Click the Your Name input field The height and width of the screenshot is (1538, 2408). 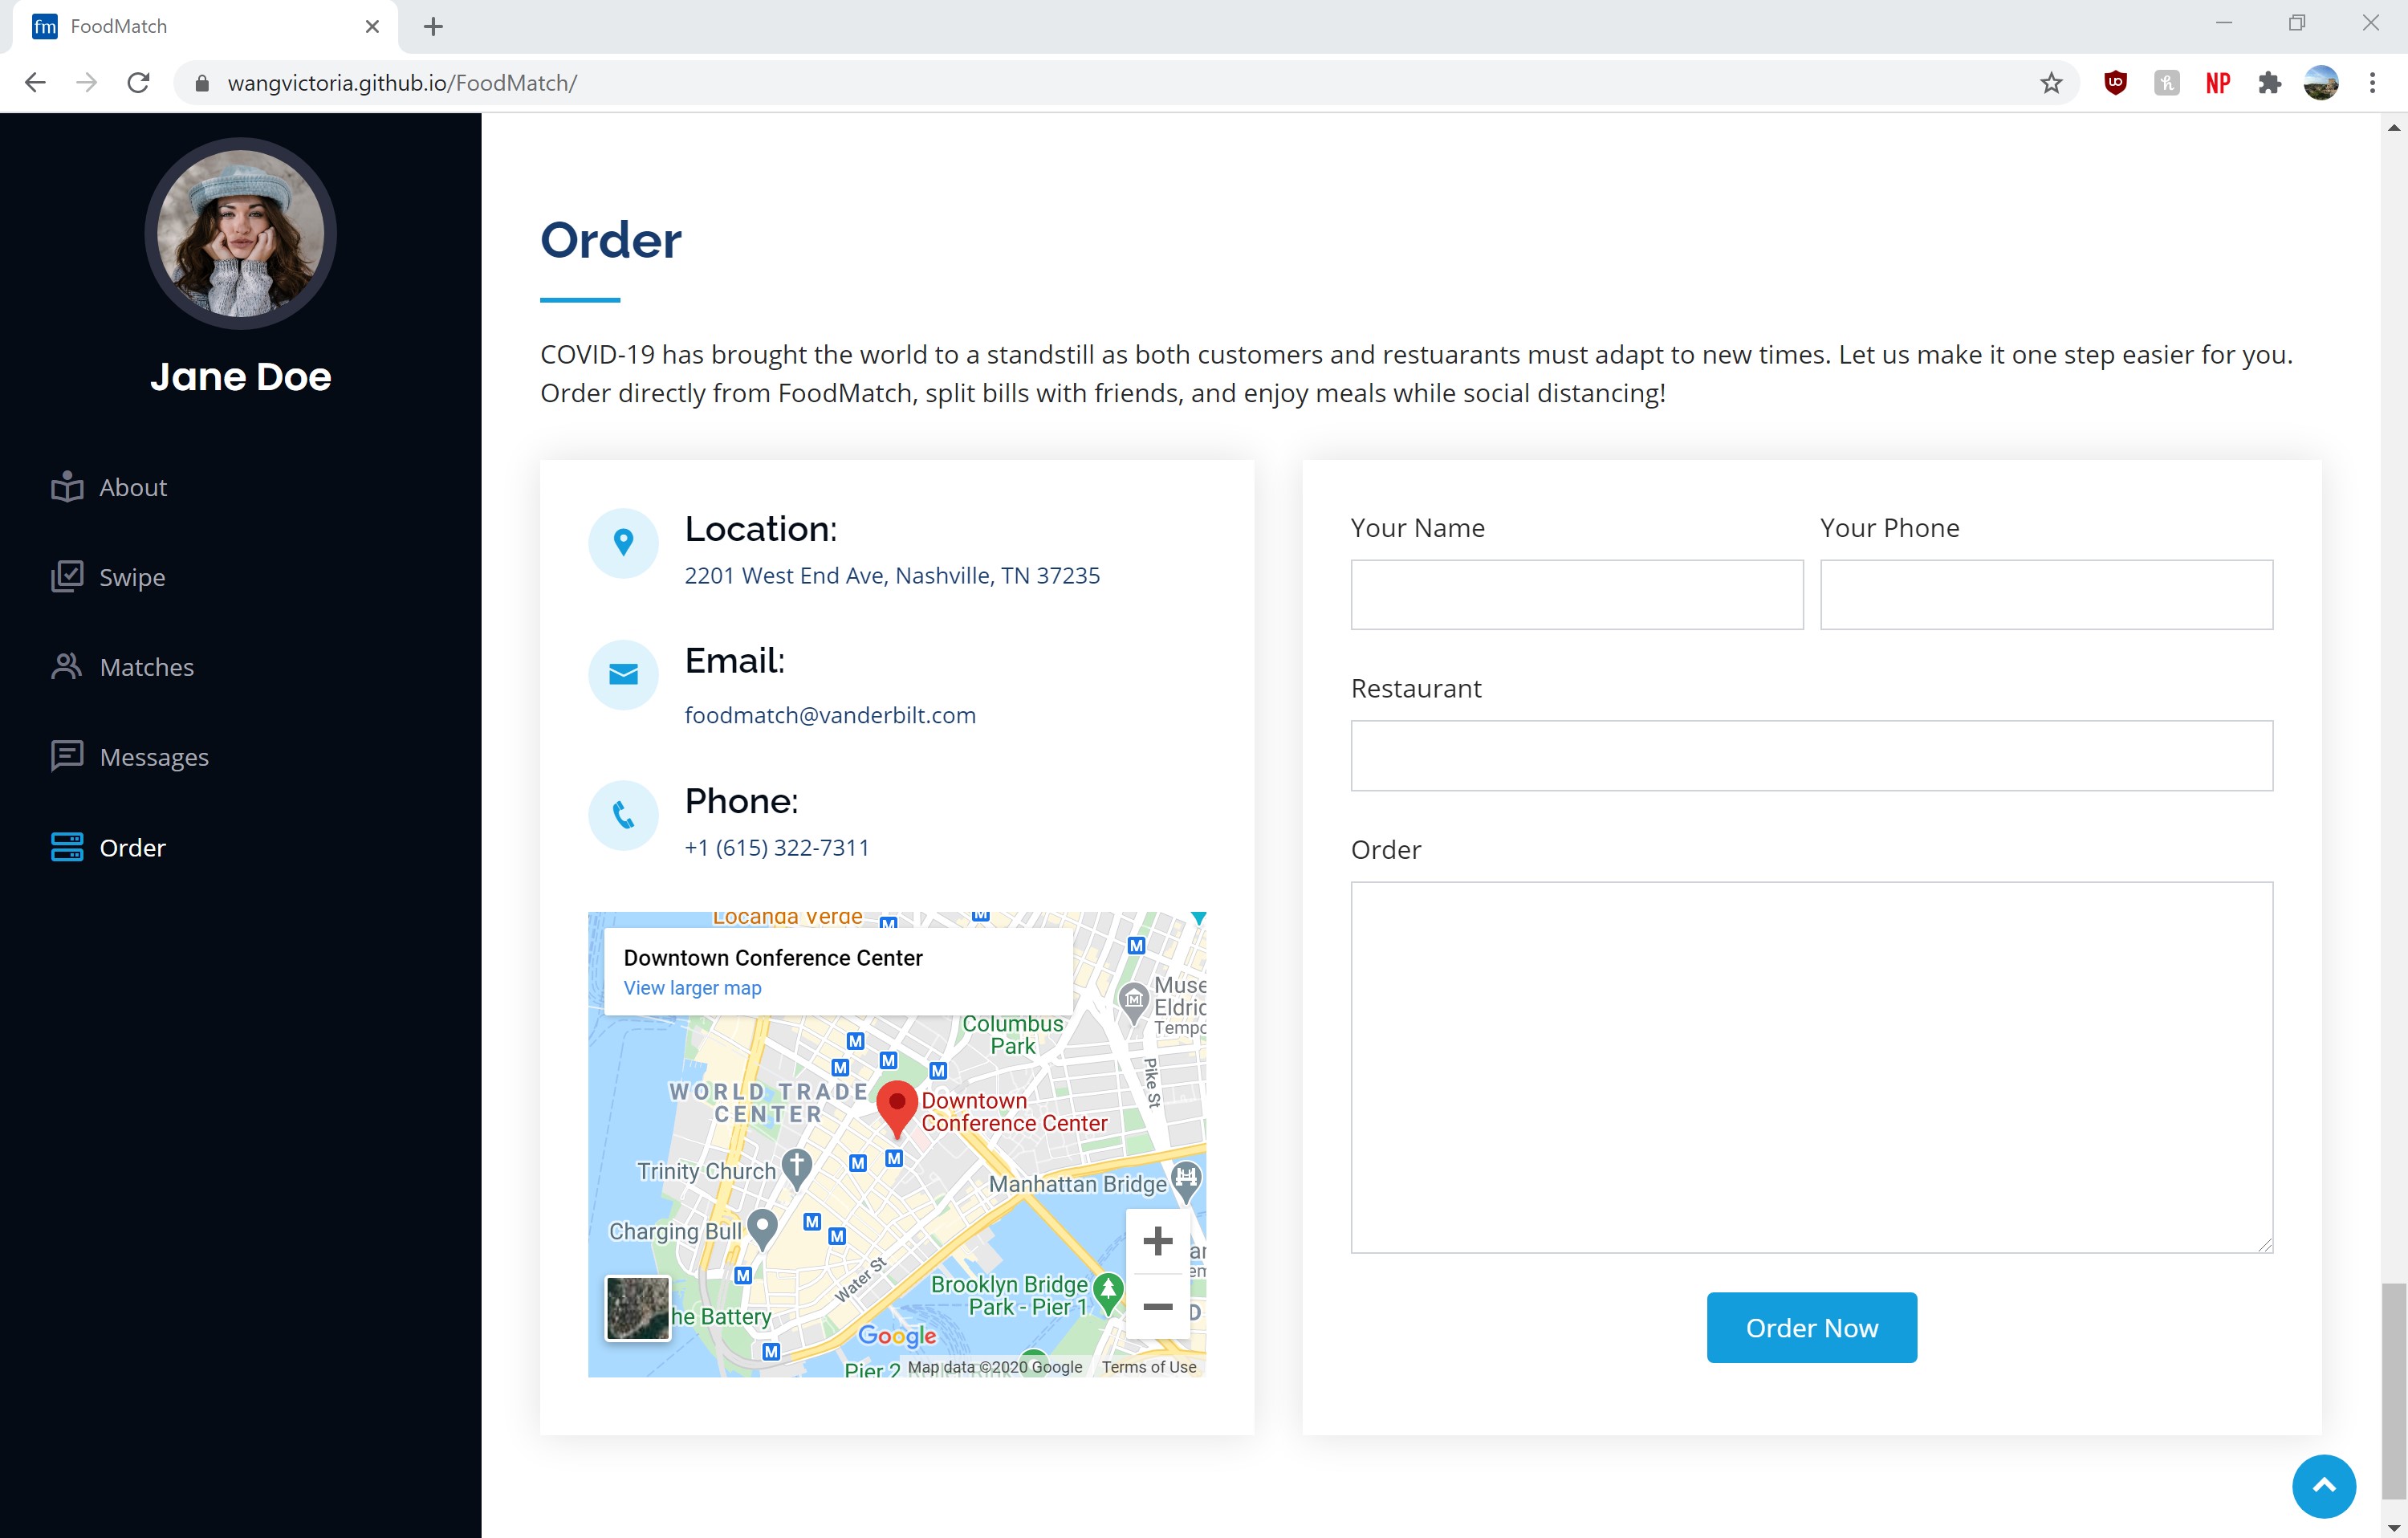tap(1576, 595)
